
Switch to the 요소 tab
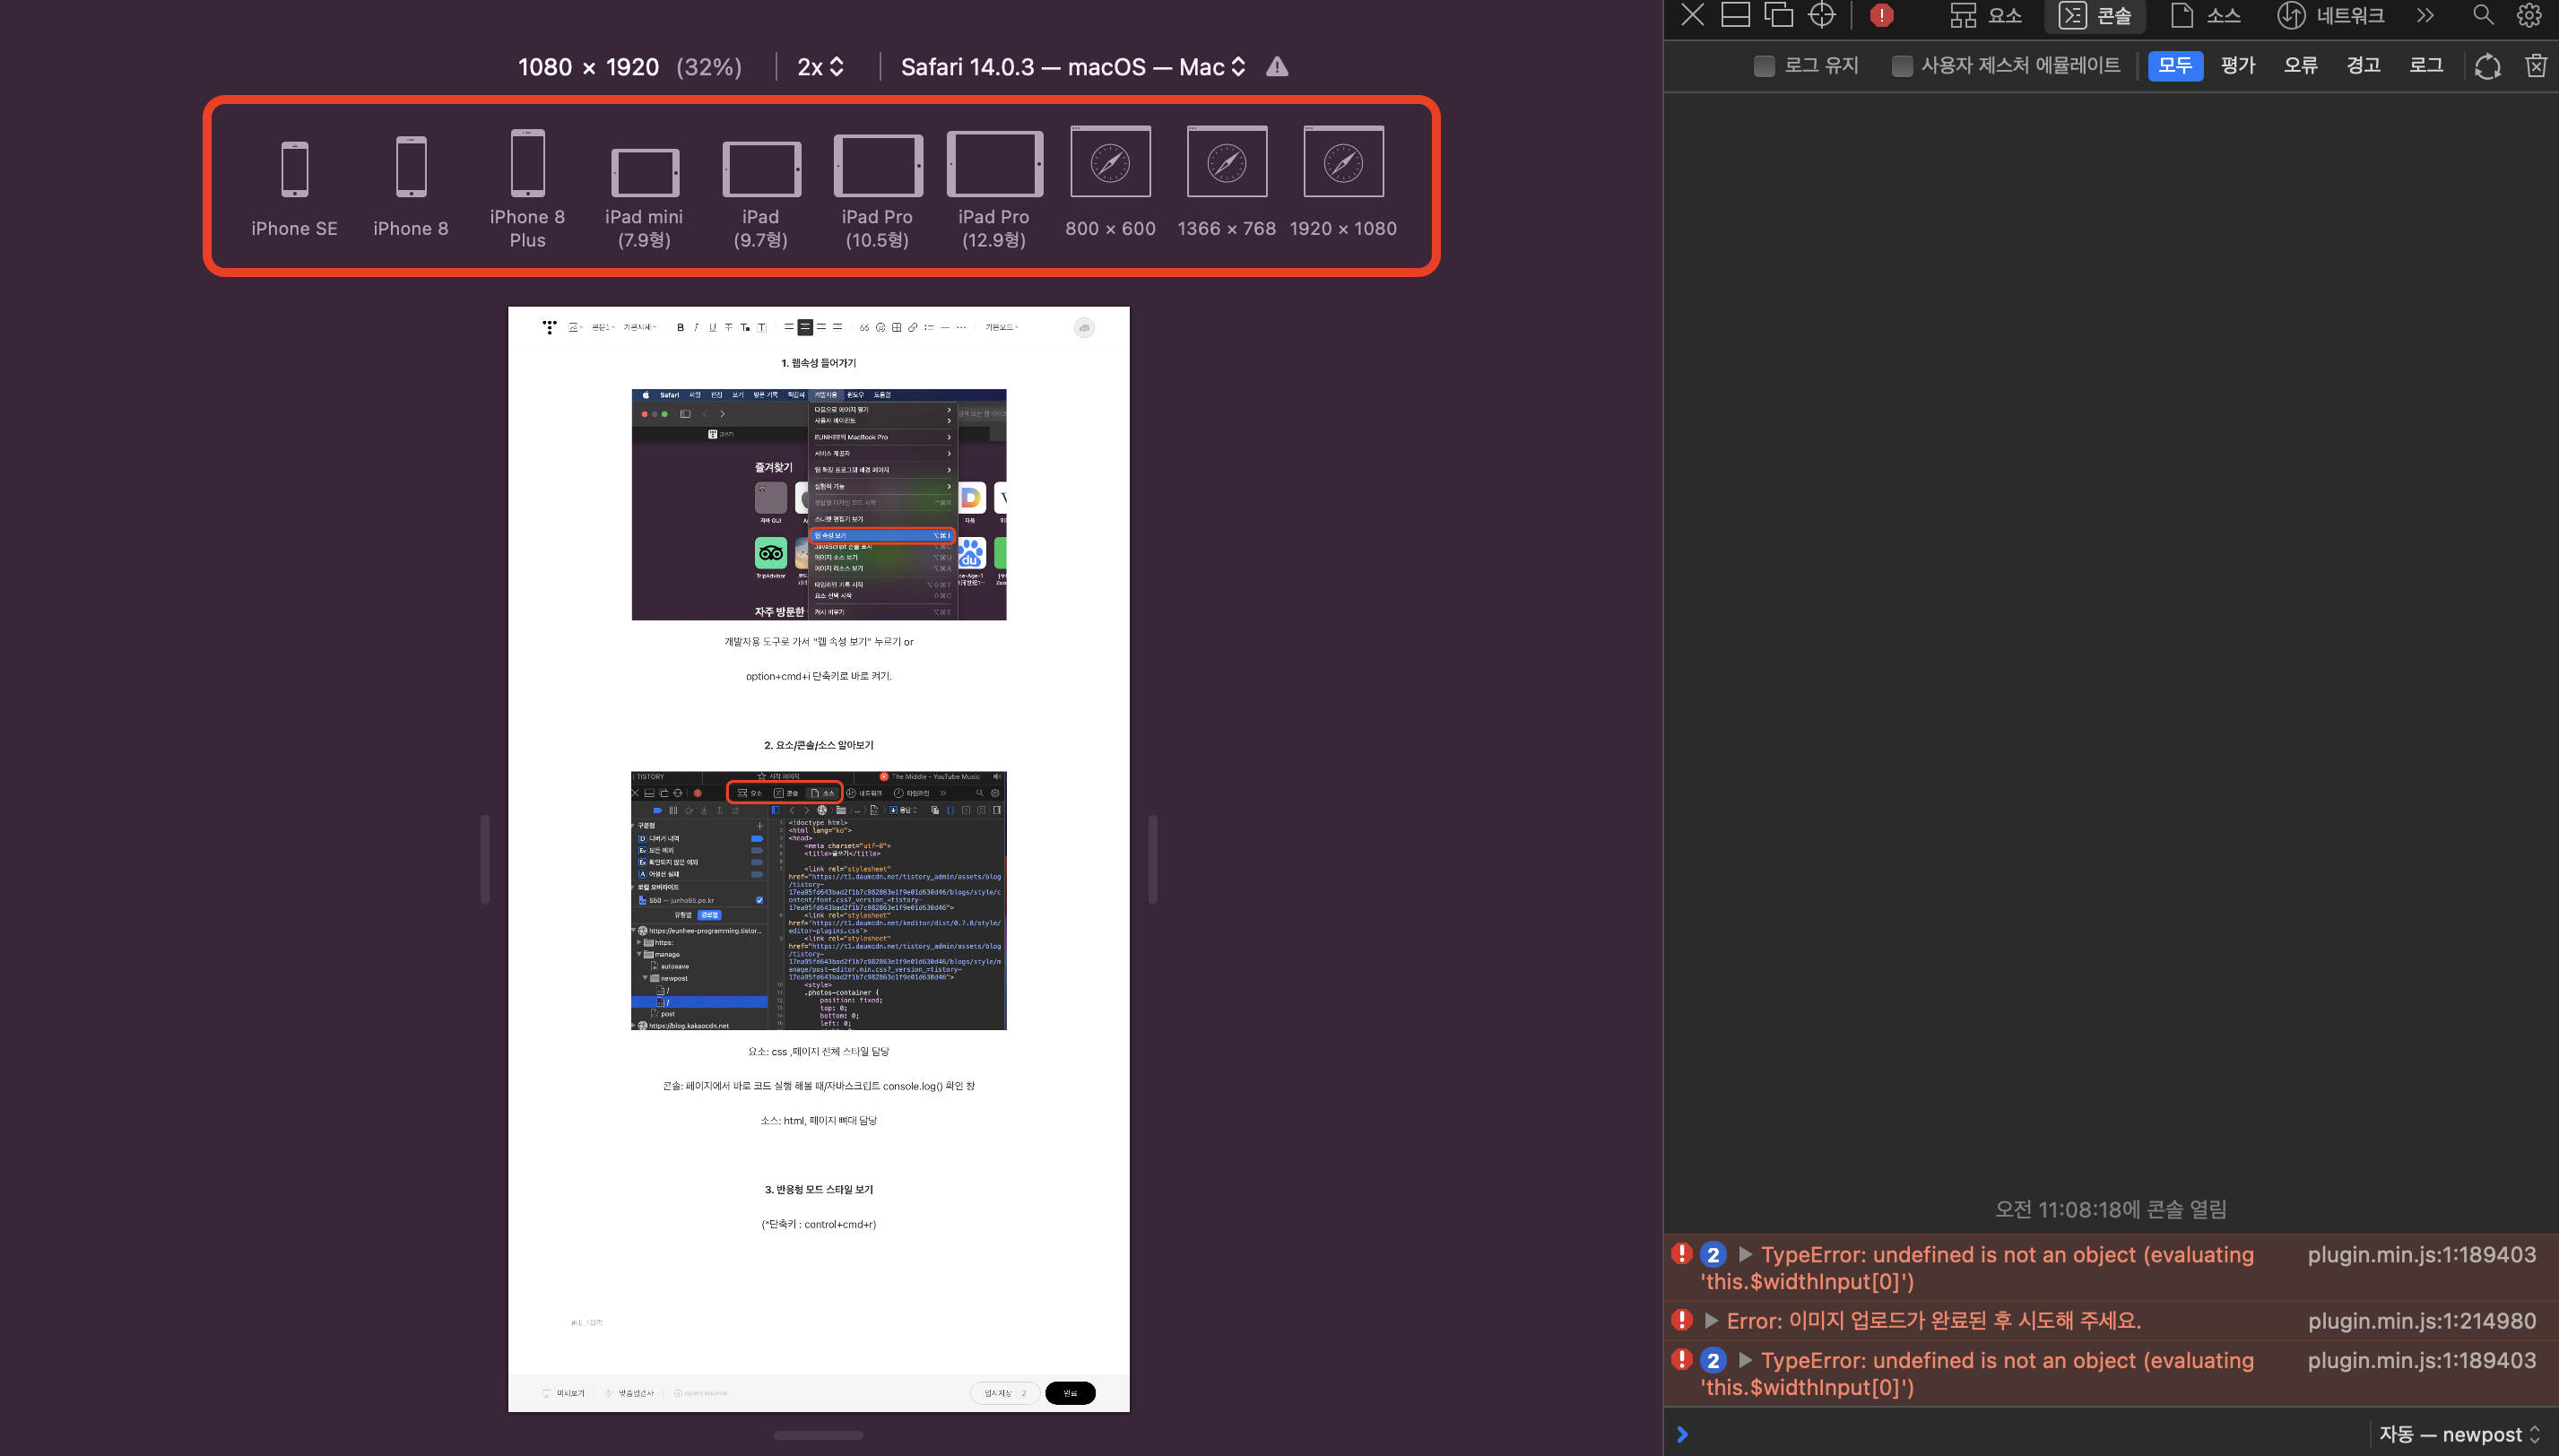(1986, 15)
